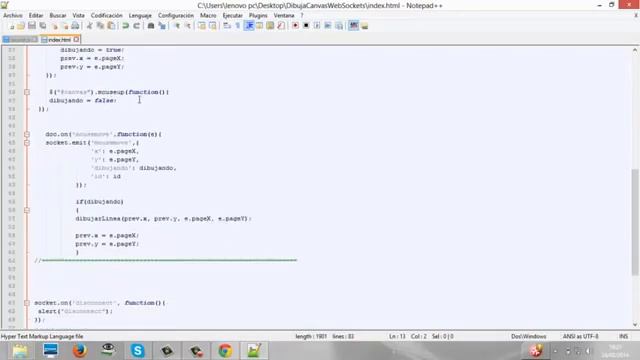Viewport: 640px width, 360px height.
Task: Open the Archivo menu
Action: point(13,16)
